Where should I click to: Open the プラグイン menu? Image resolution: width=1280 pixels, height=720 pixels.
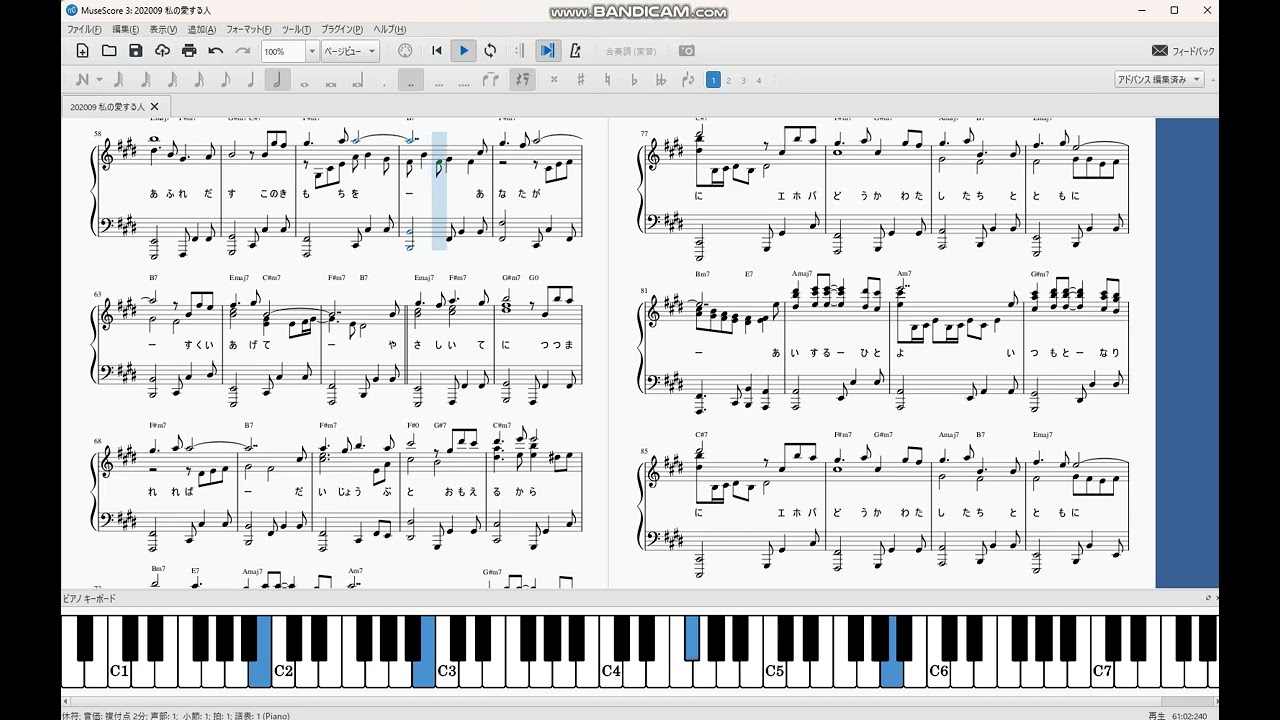(x=342, y=30)
